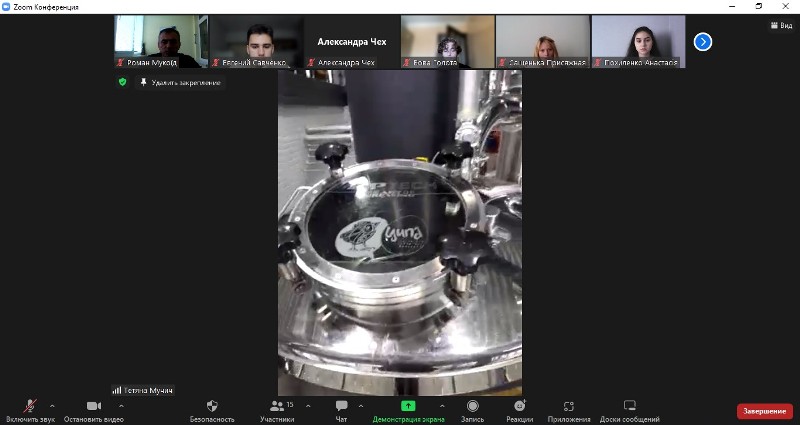
Task: Click Тетяна Мучич name label
Action: click(143, 390)
